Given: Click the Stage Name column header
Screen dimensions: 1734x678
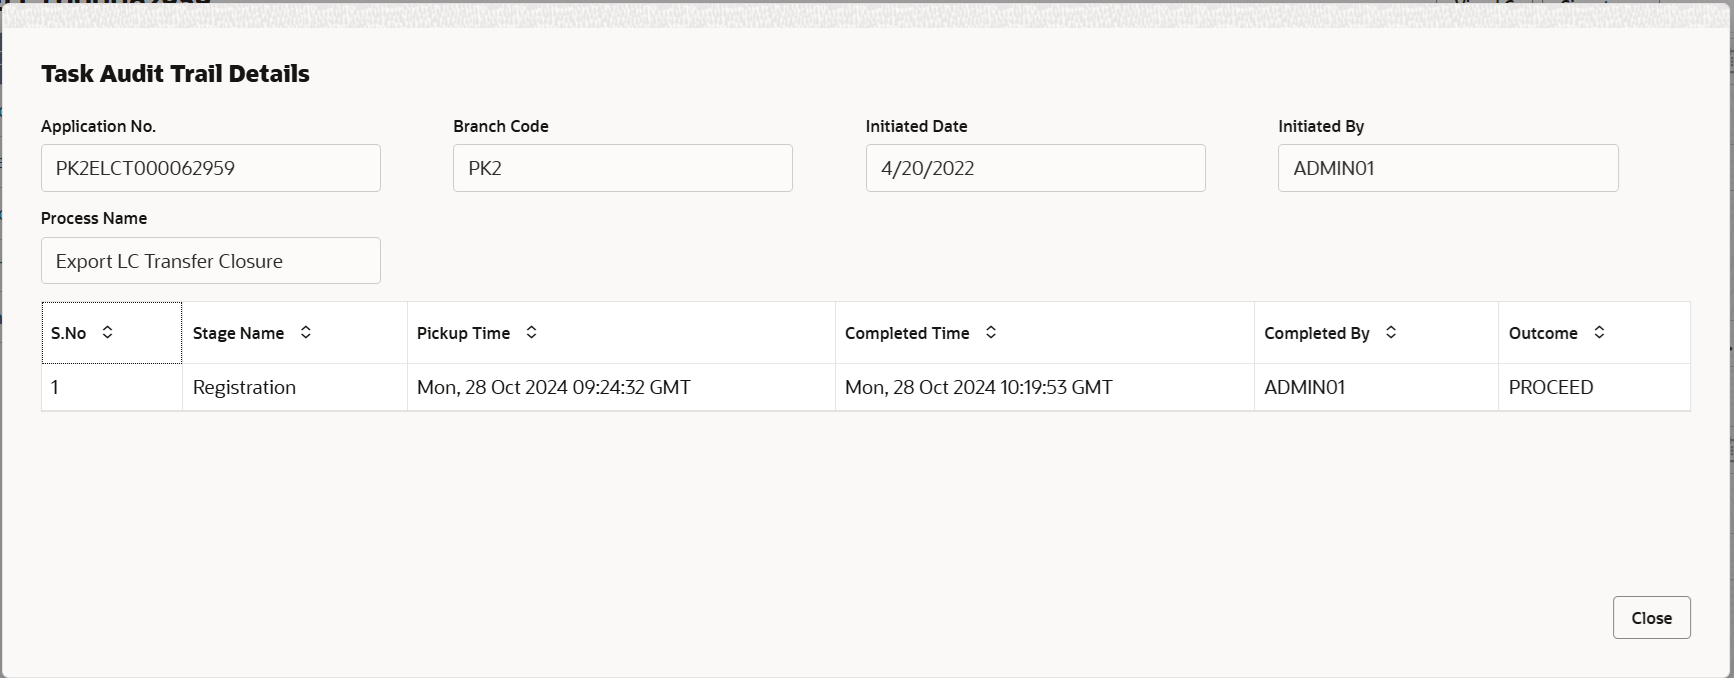Looking at the screenshot, I should [x=295, y=333].
